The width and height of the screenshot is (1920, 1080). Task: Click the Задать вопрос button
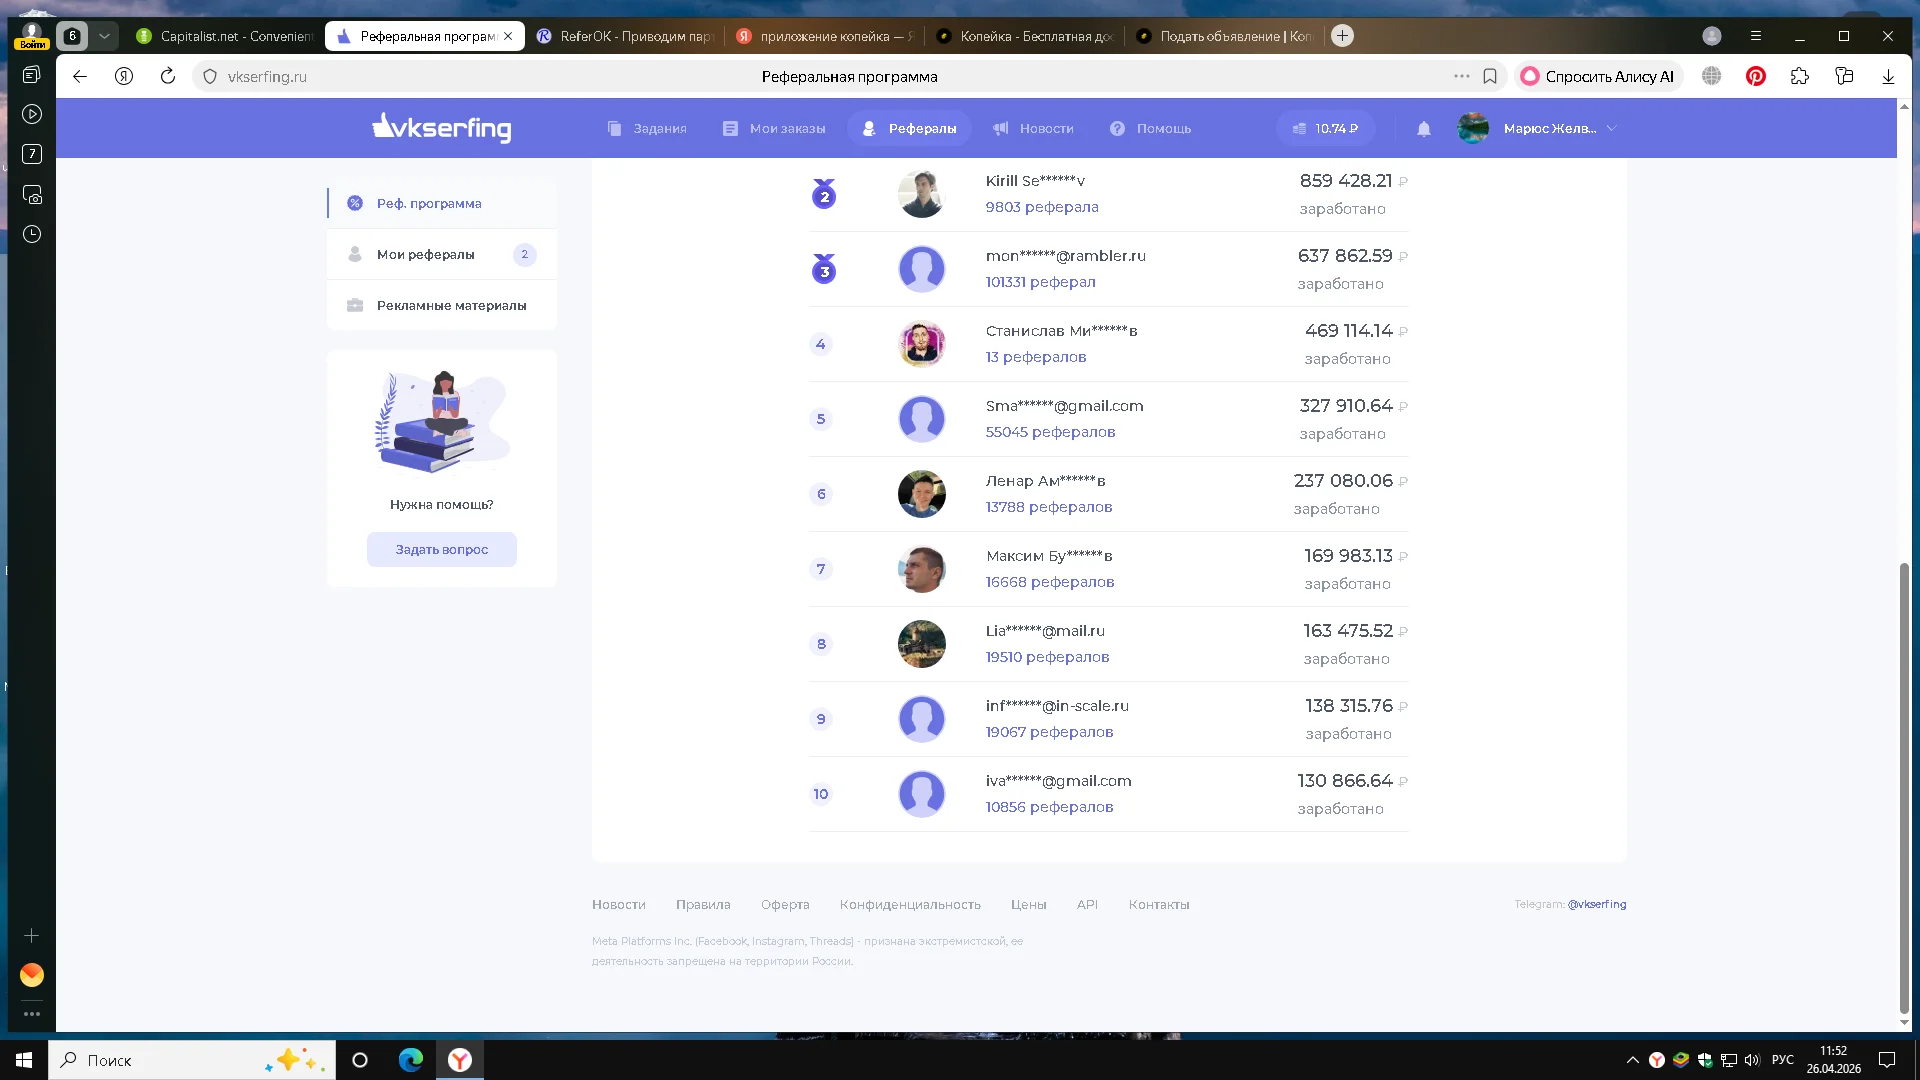[441, 549]
